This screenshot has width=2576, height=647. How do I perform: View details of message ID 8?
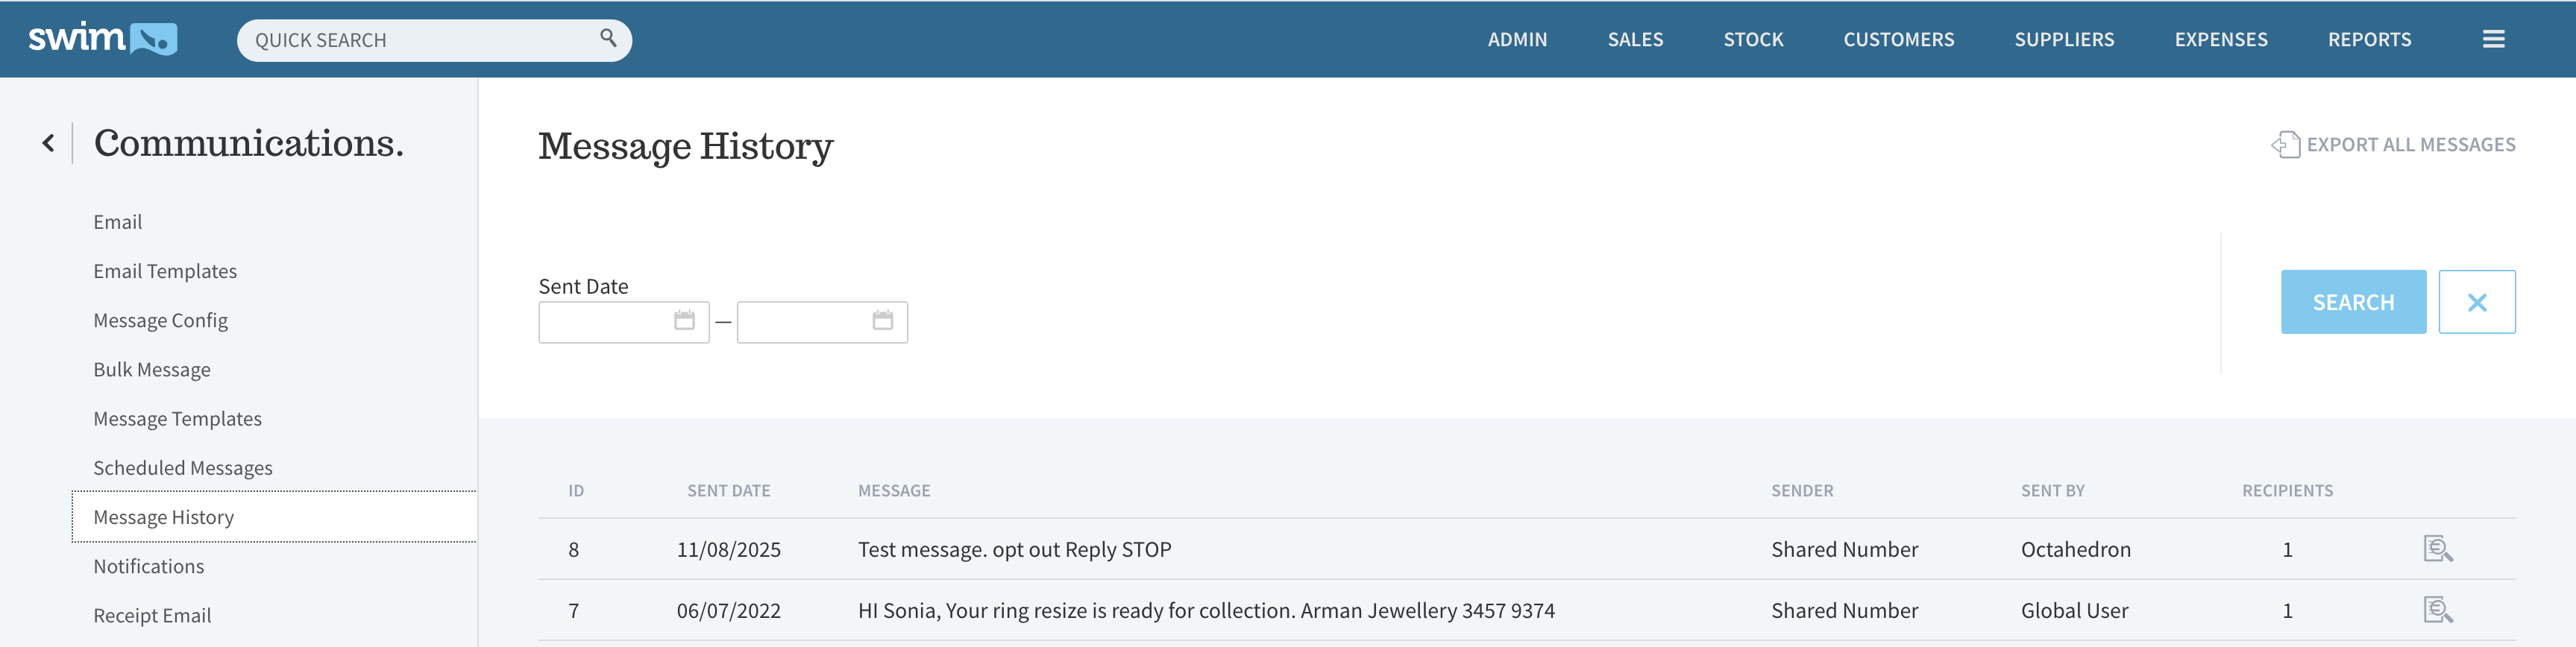click(x=2437, y=549)
